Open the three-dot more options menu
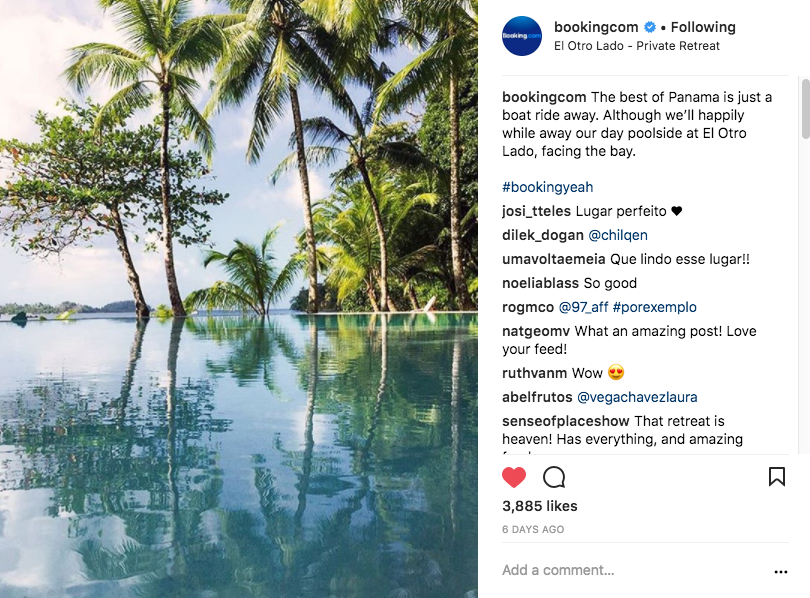Screen dimensions: 810x598 pyautogui.click(x=781, y=572)
